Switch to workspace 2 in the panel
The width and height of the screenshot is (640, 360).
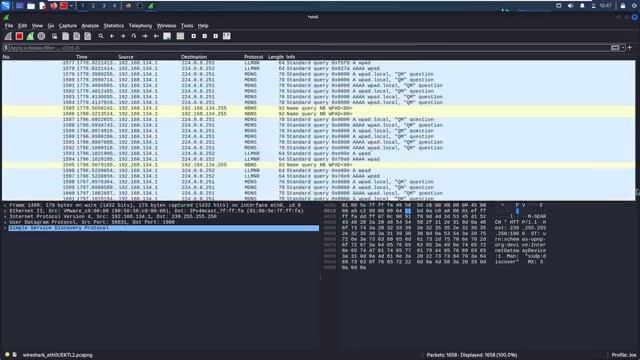click(x=93, y=6)
